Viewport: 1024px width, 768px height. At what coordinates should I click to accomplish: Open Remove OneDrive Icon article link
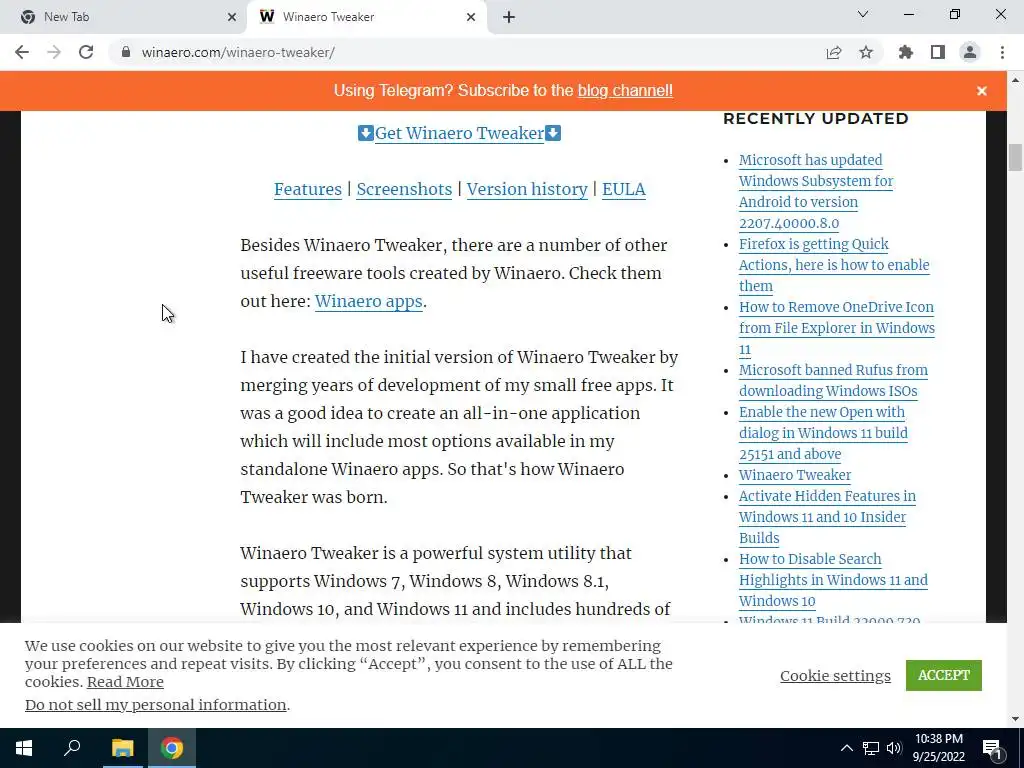tap(837, 328)
